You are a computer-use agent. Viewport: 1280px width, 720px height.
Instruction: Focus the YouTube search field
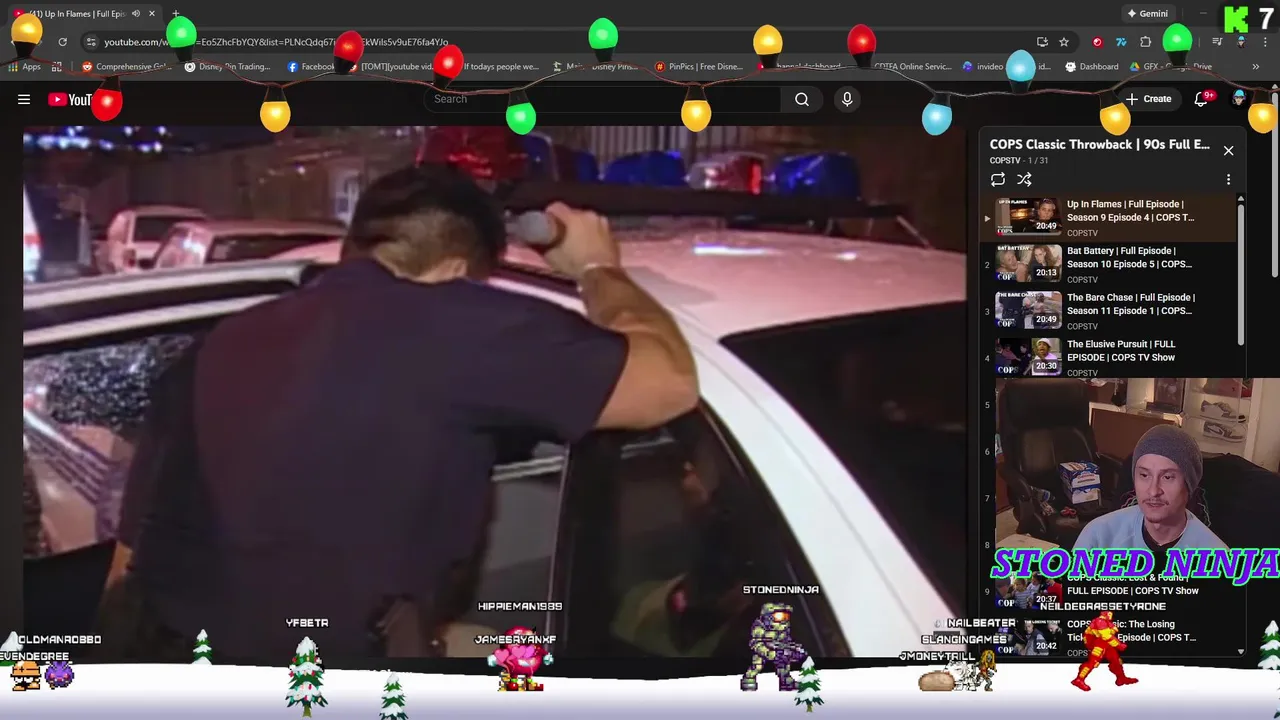coord(604,99)
